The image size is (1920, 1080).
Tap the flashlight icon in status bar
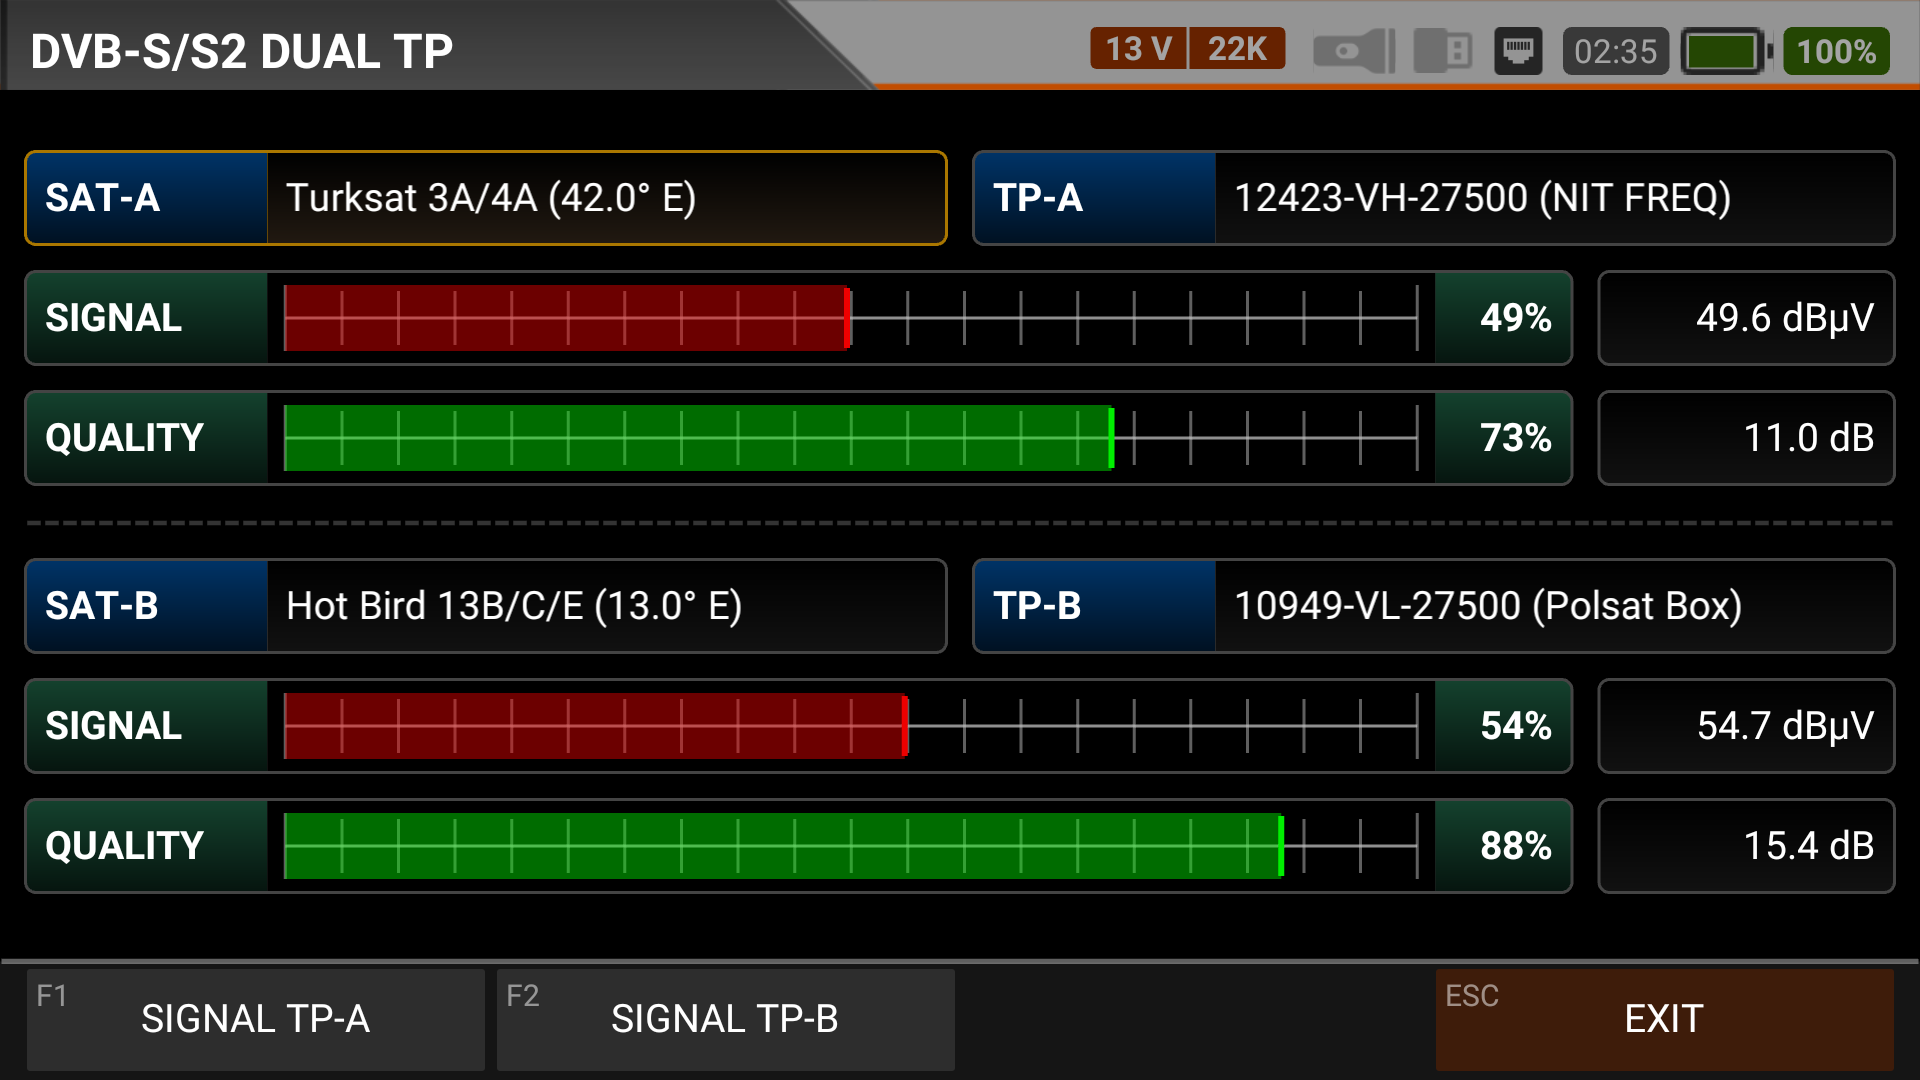(x=1353, y=51)
